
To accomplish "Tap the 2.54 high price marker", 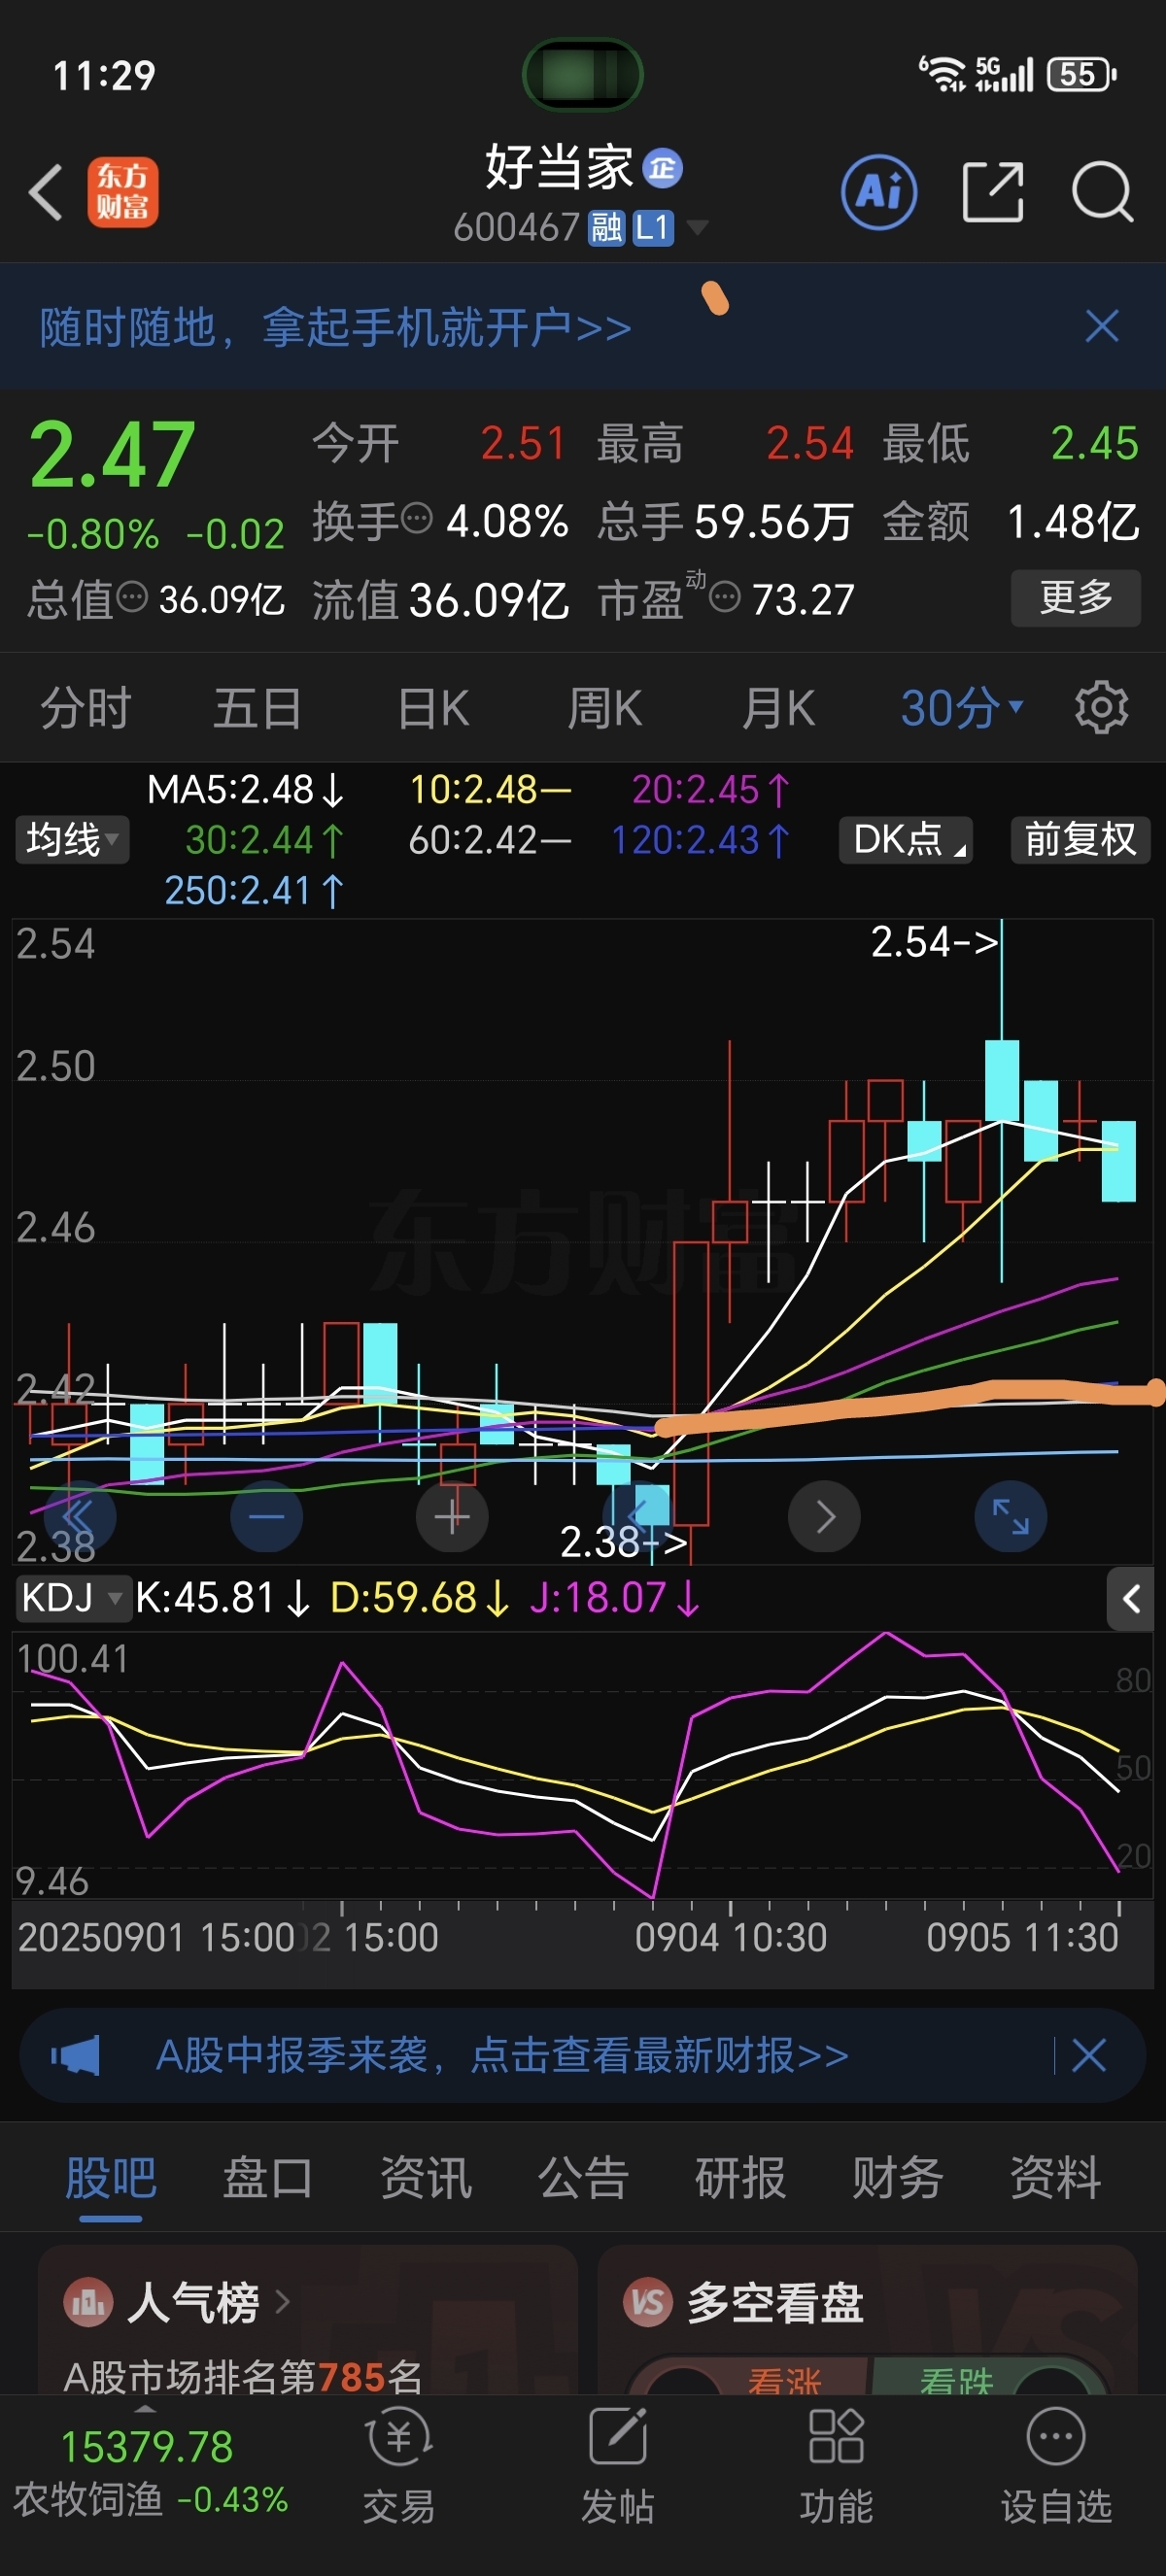I will point(934,942).
